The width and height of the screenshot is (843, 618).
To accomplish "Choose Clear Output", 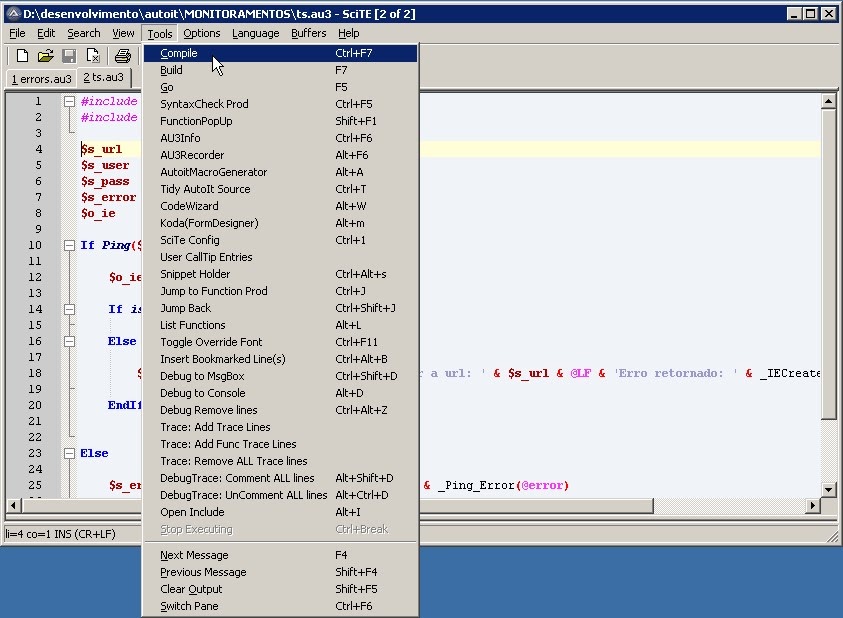I will 280,589.
